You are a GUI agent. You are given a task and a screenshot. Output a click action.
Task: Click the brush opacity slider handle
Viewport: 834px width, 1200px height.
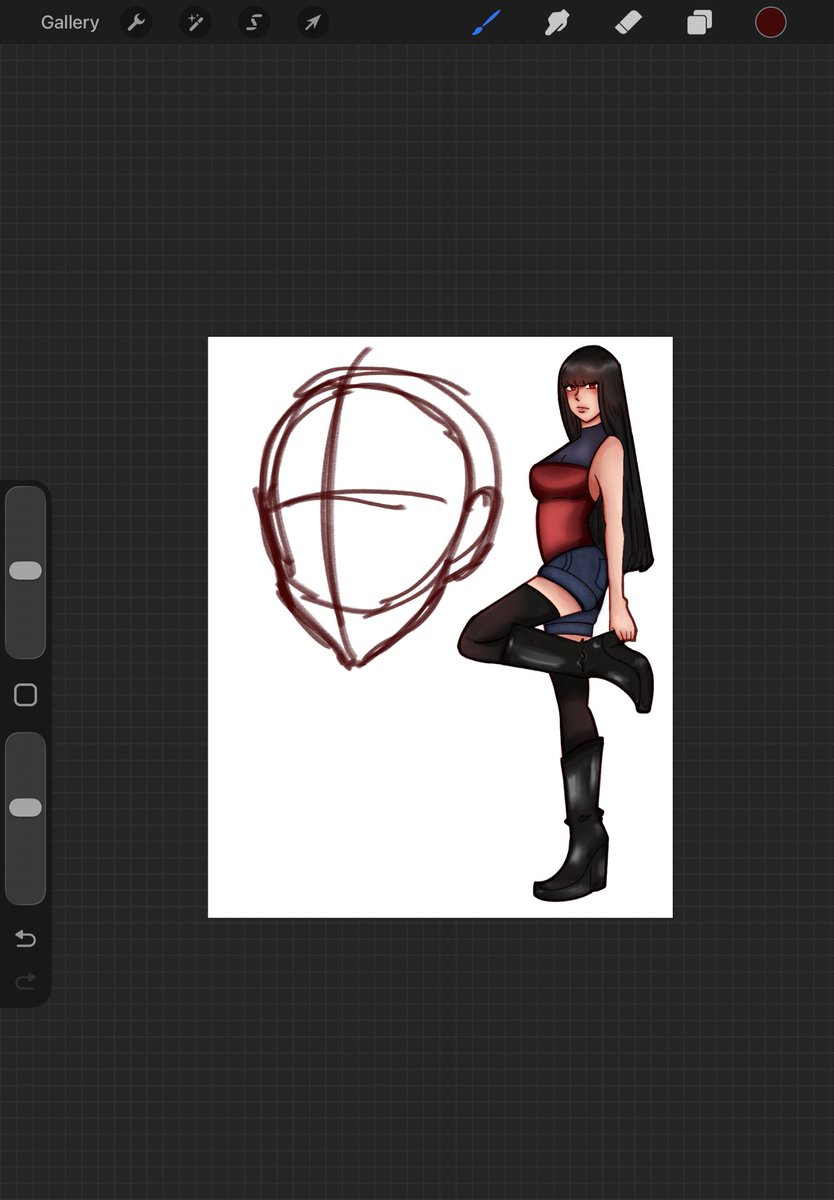point(25,807)
